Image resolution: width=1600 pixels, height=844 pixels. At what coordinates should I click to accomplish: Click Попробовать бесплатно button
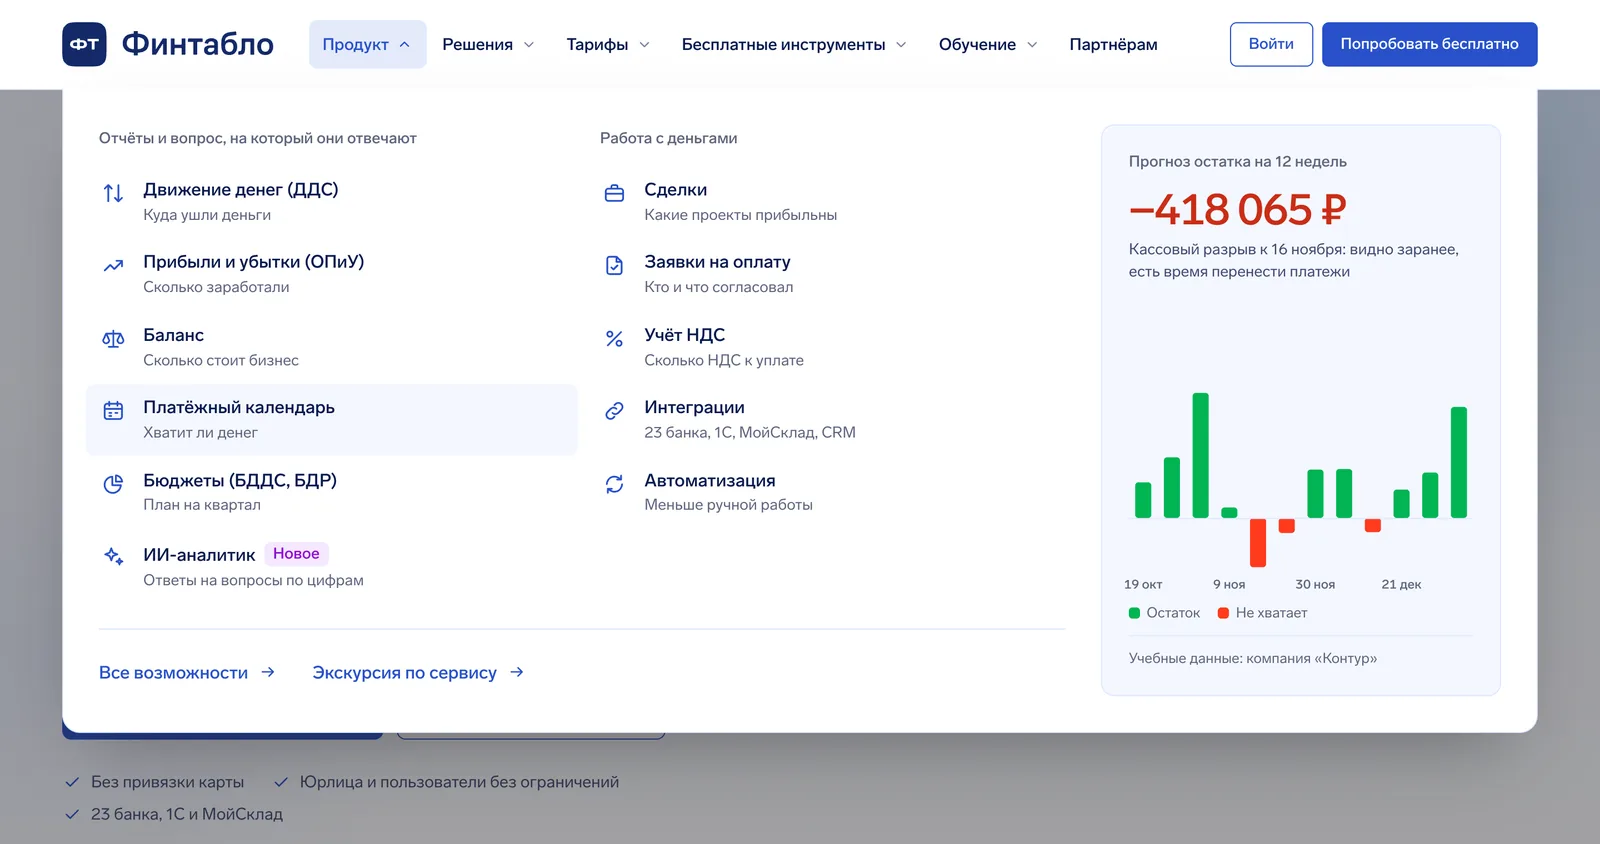click(x=1429, y=44)
